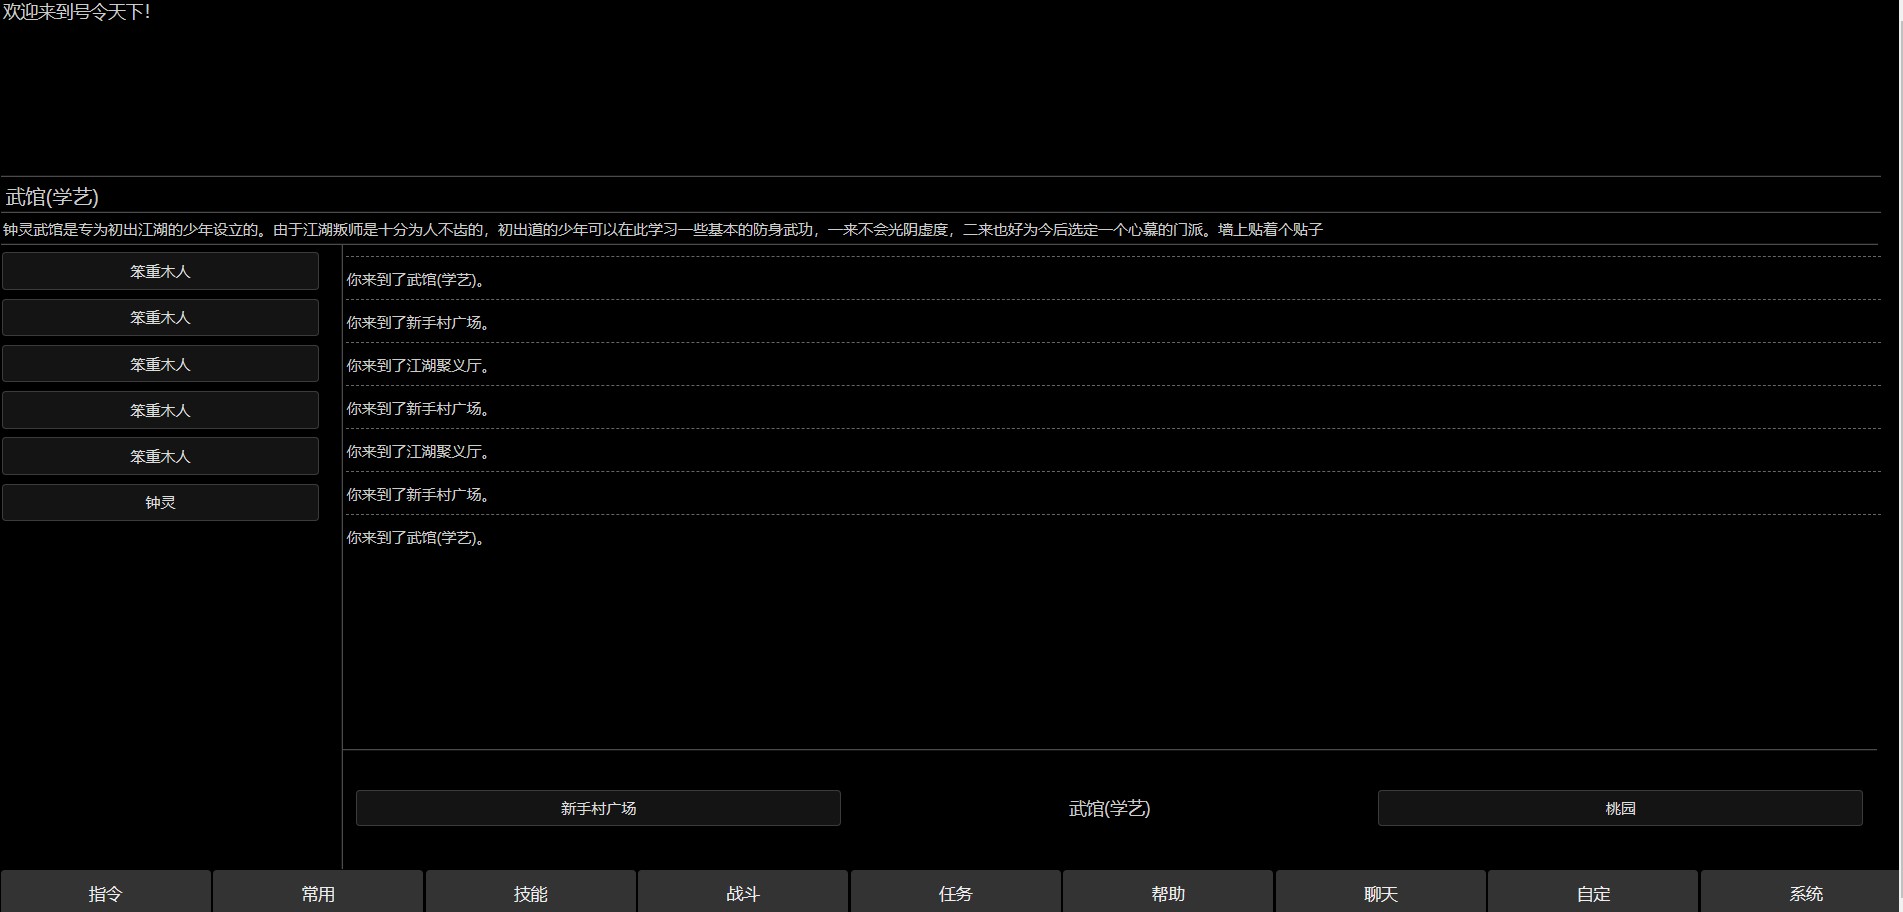Click the first log line 你来到了武馆(学艺)。
This screenshot has height=912, width=1903.
click(418, 279)
